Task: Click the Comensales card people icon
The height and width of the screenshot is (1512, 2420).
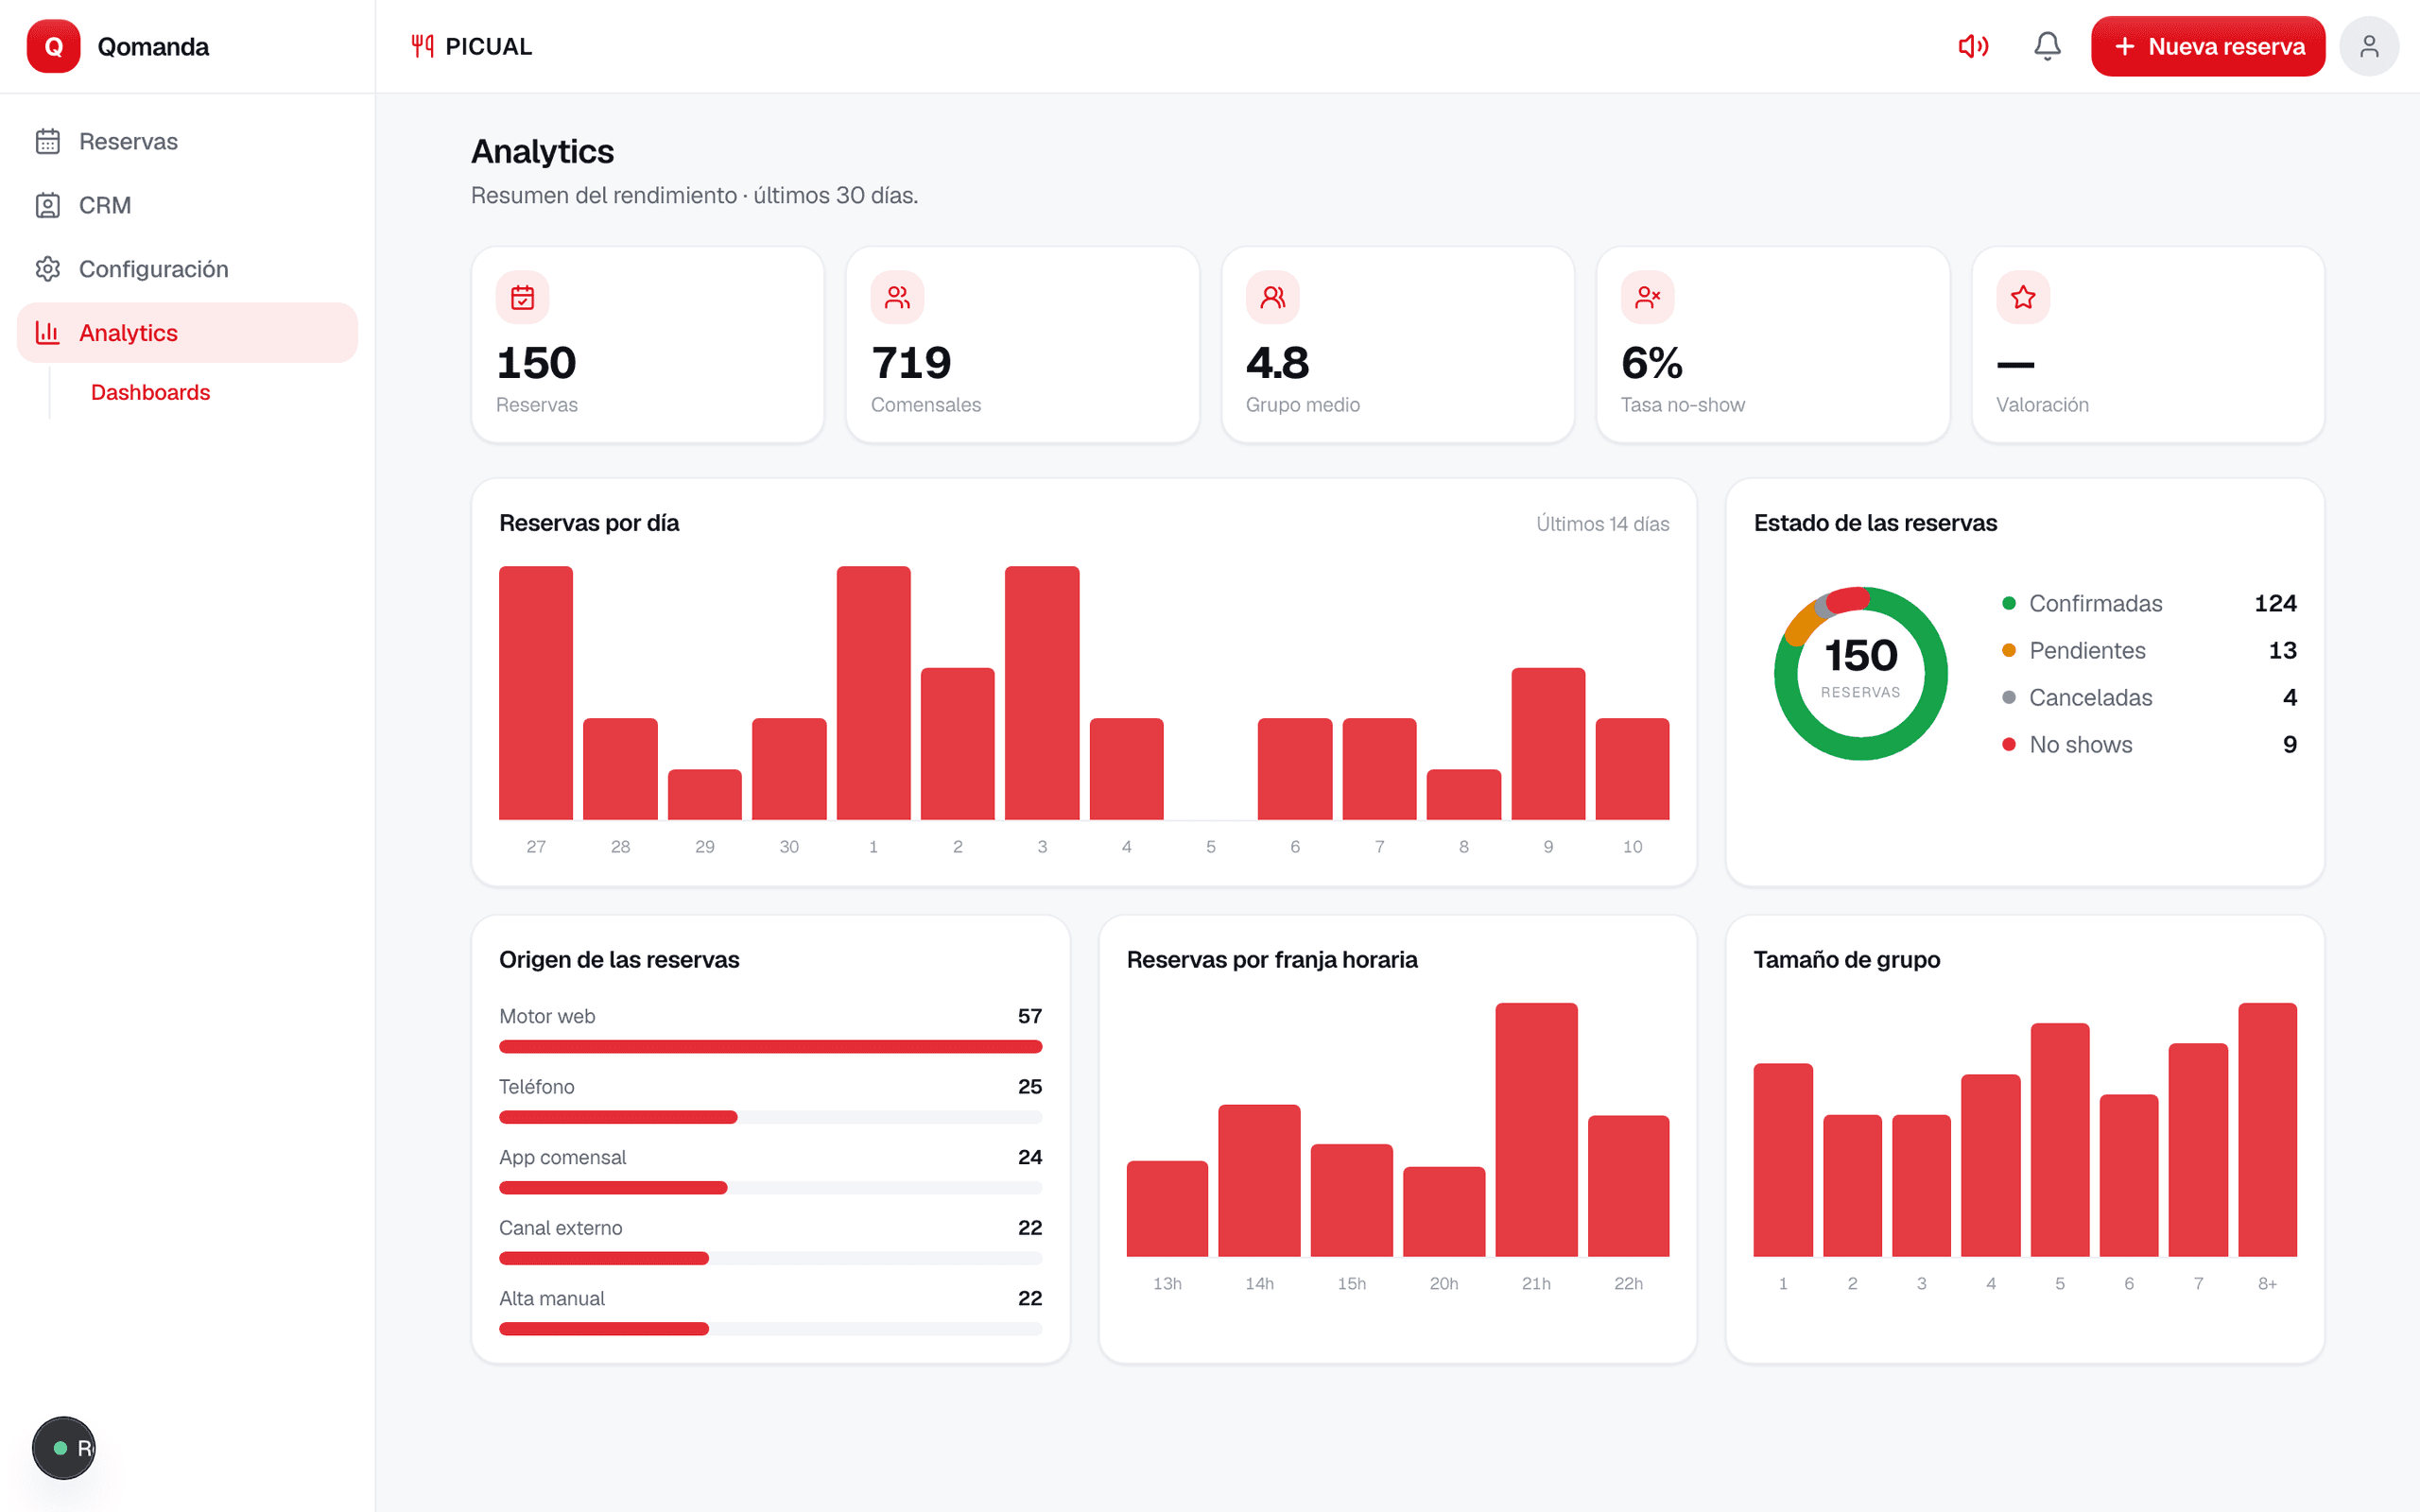Action: click(897, 297)
